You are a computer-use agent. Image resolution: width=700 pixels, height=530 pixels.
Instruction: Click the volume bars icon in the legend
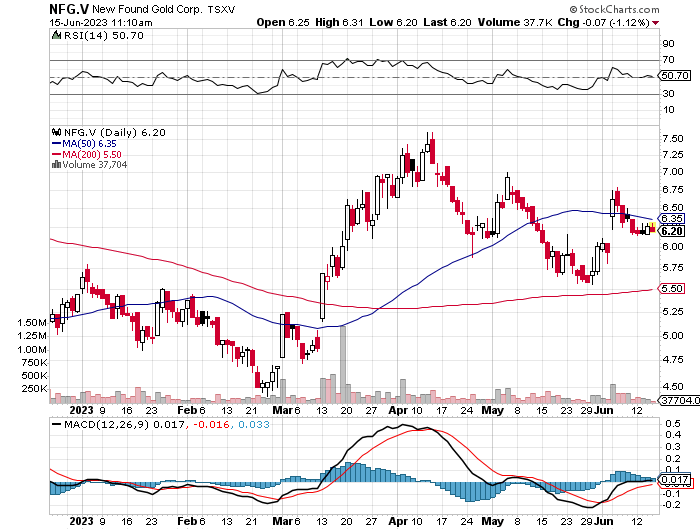point(56,164)
